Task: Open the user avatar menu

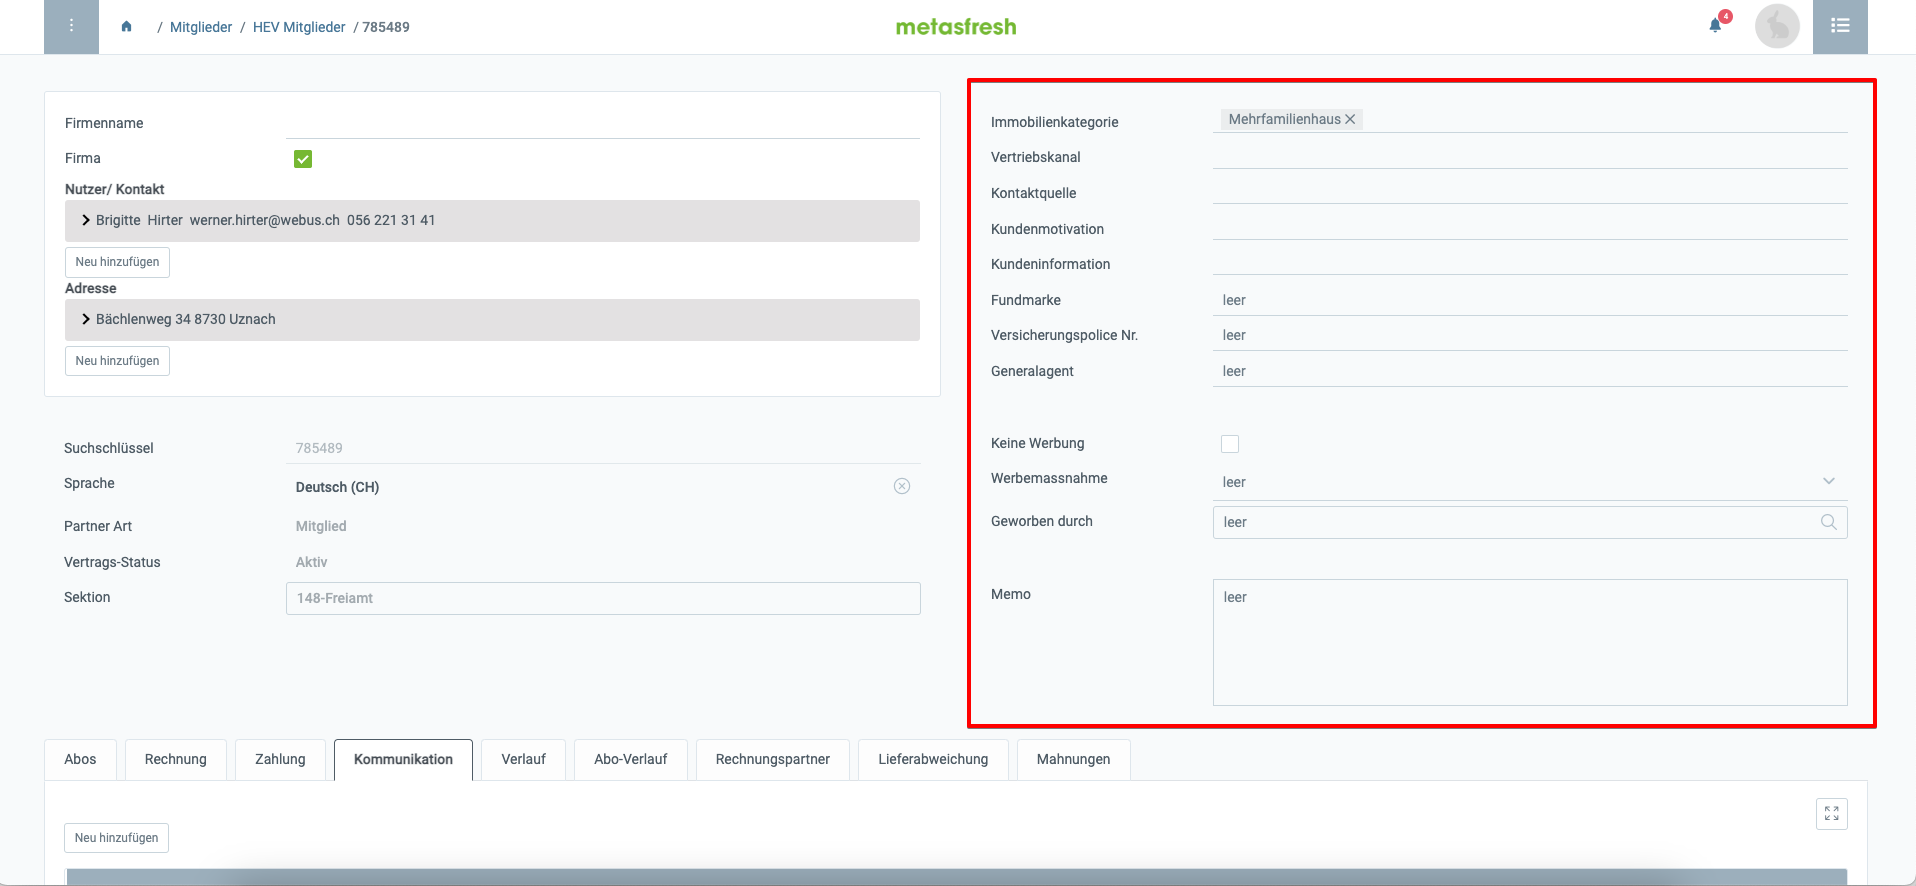Action: [x=1777, y=26]
